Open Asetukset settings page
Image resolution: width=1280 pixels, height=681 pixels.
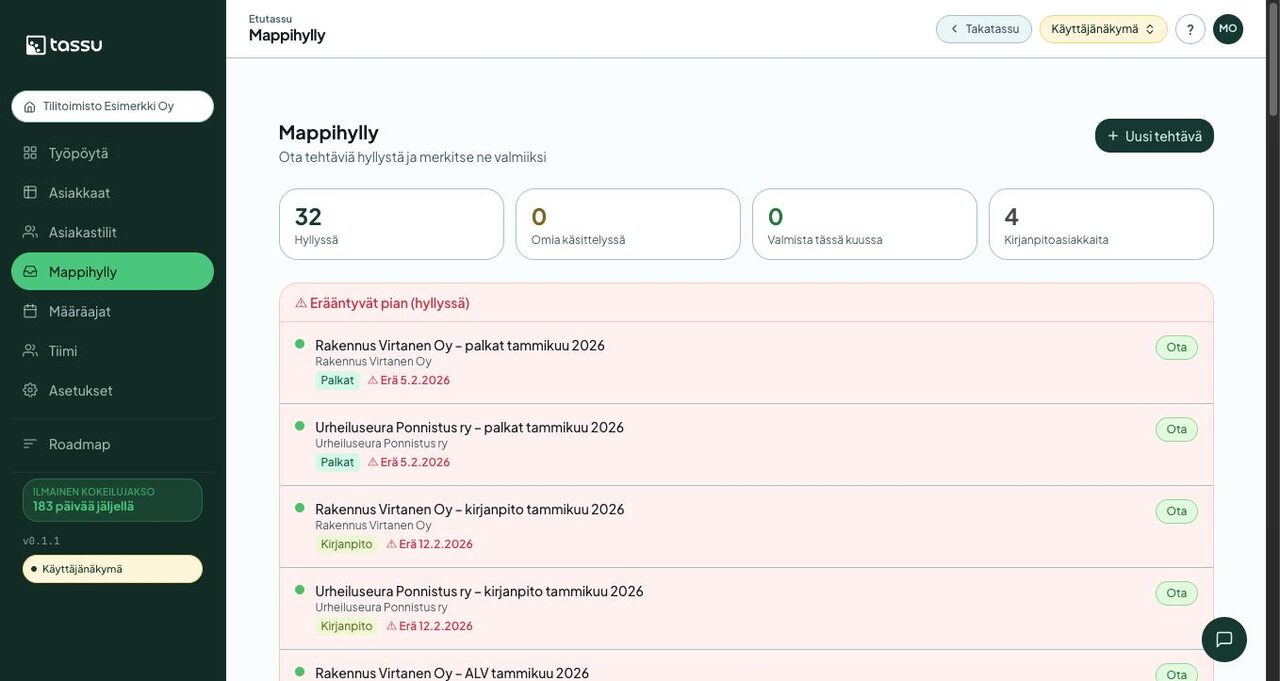click(x=112, y=390)
